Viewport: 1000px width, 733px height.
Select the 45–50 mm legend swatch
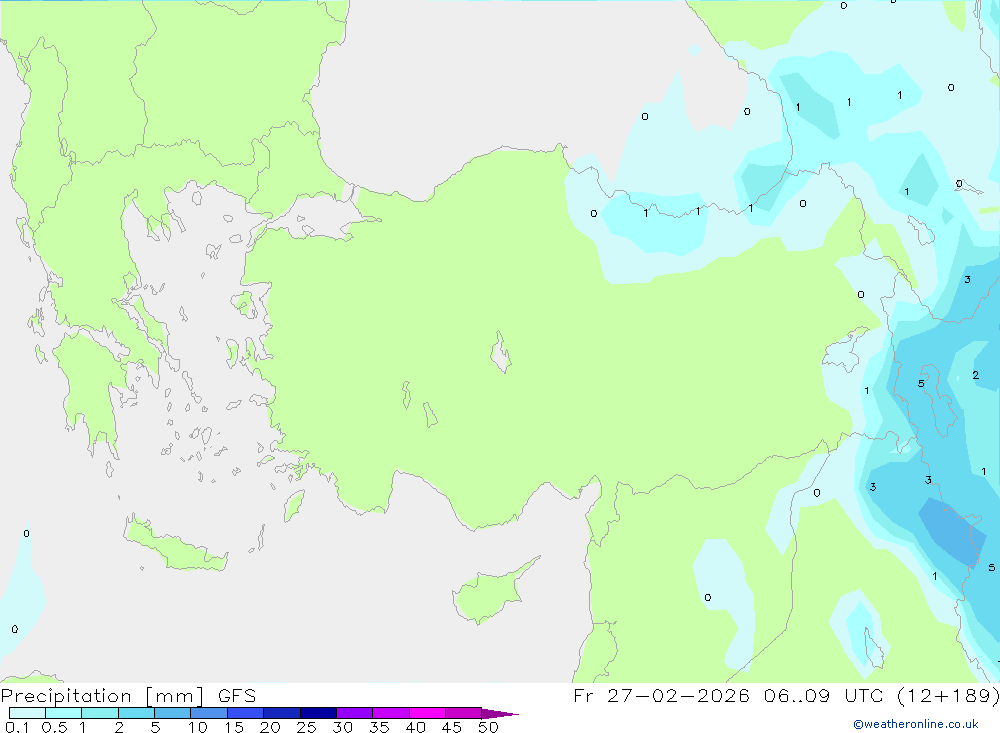tap(463, 713)
